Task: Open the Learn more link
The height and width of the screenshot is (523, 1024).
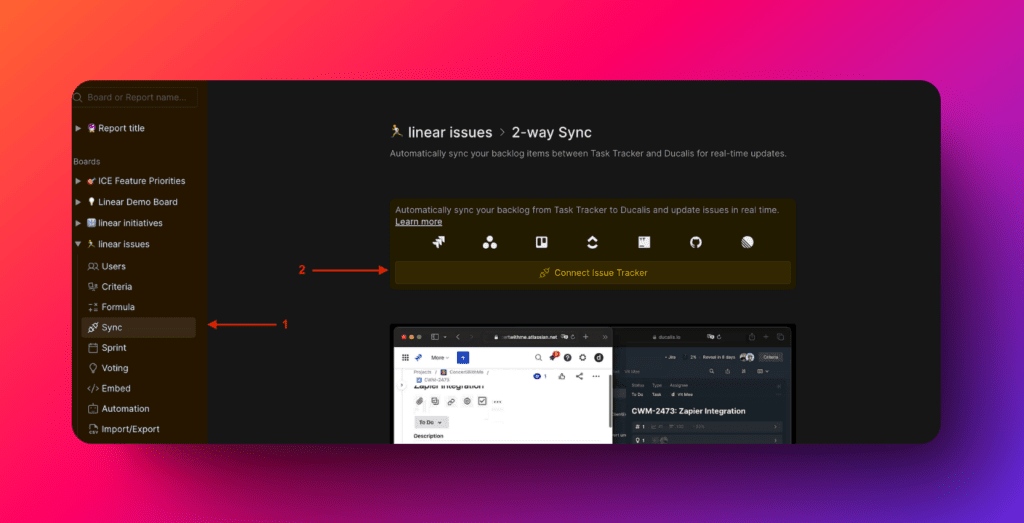Action: [418, 222]
